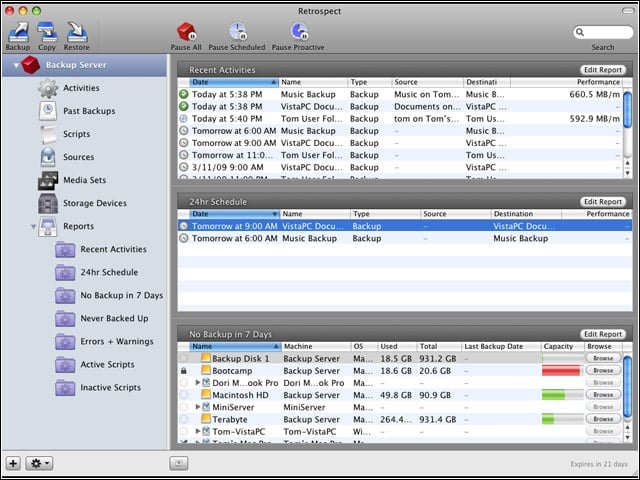
Task: Sort No Backup in 7 Days by Name
Action: 236,347
